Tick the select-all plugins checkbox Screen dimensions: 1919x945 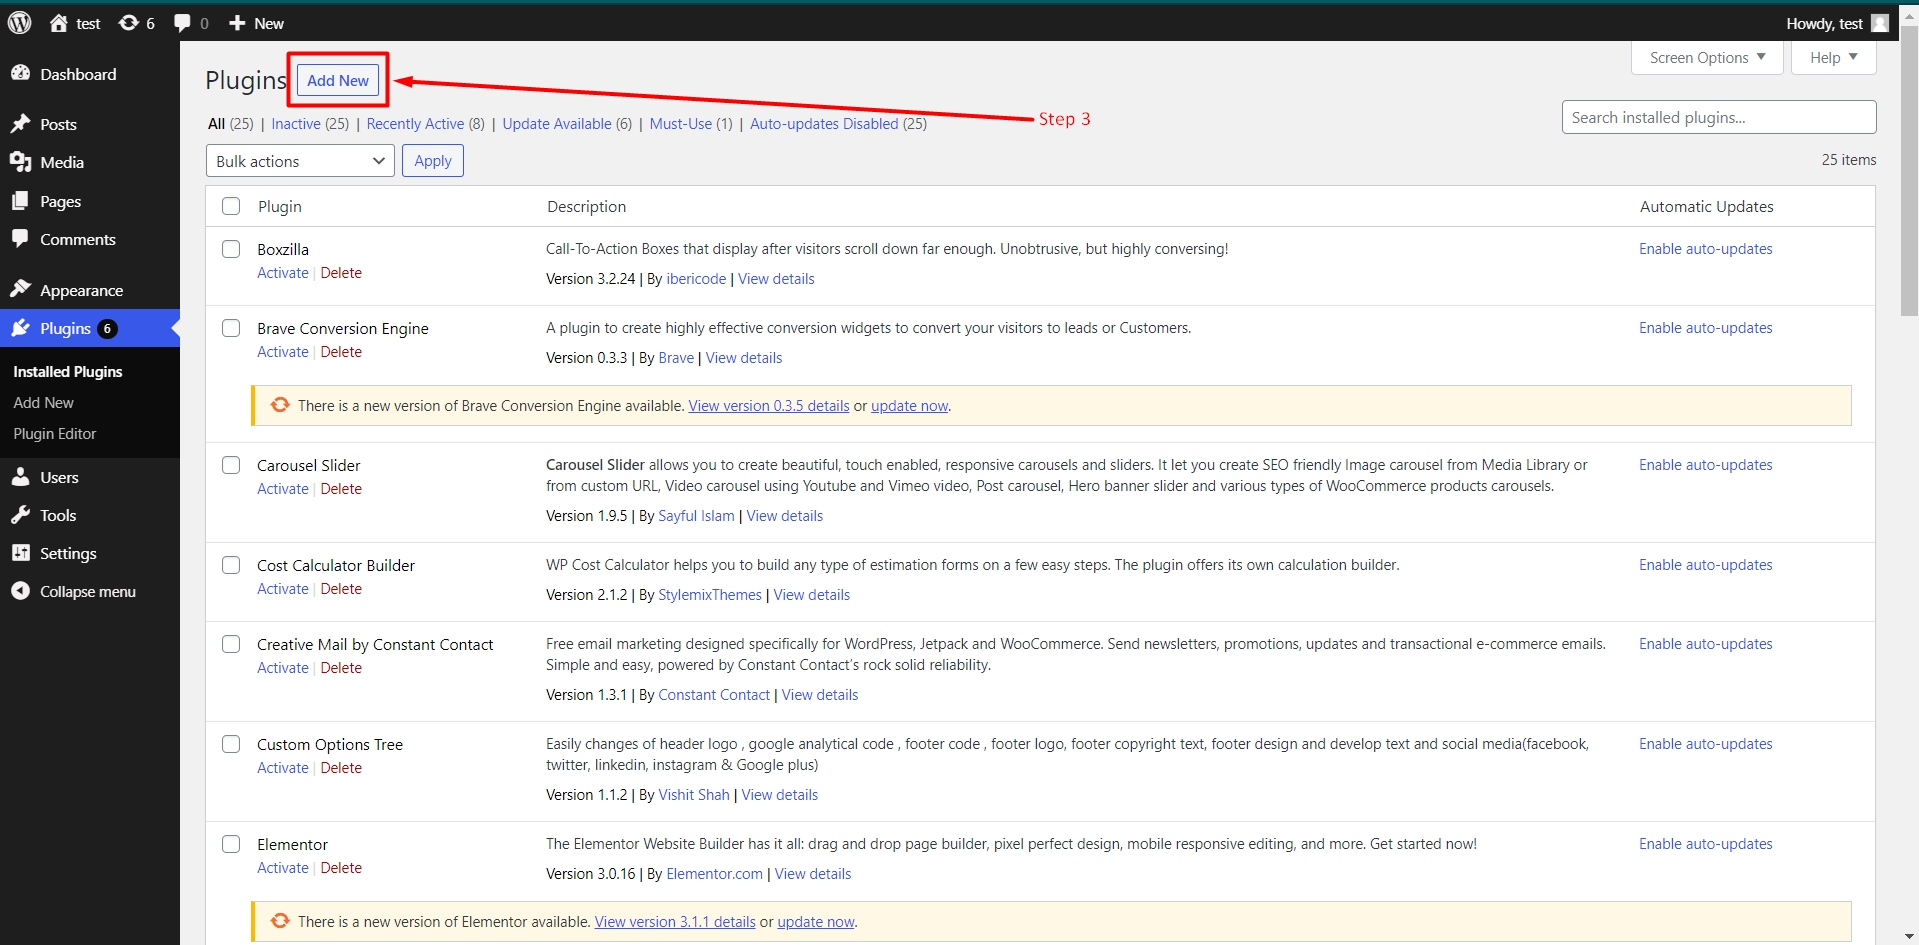(231, 206)
